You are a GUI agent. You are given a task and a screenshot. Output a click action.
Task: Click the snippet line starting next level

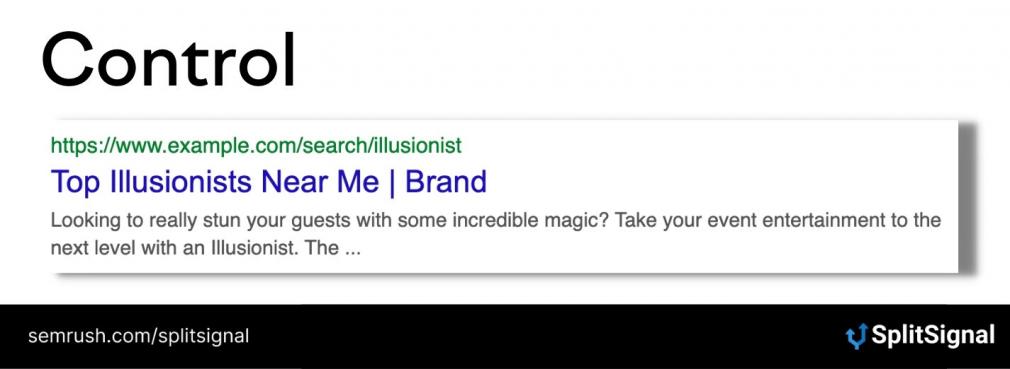[205, 248]
